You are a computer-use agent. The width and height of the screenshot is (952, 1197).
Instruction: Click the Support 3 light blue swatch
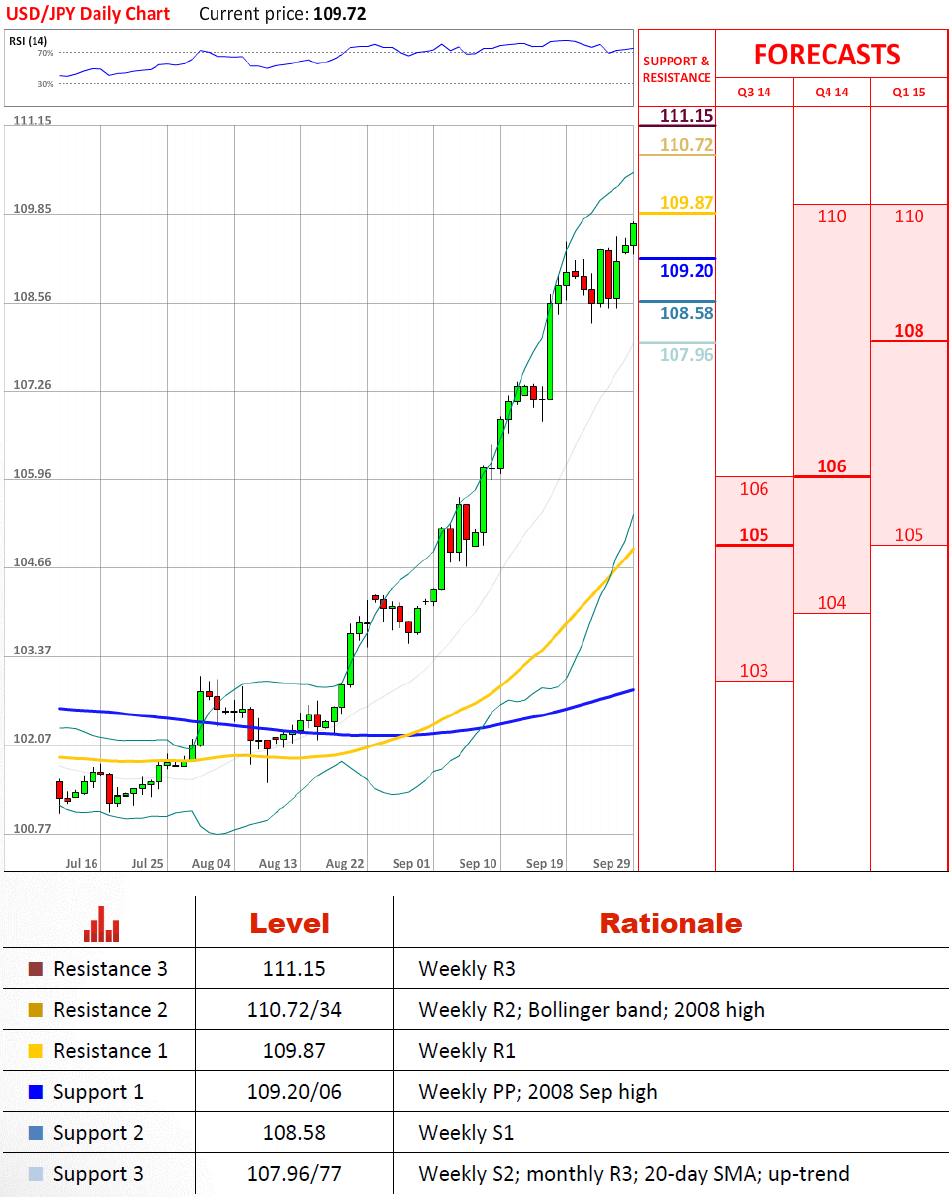coord(35,1174)
